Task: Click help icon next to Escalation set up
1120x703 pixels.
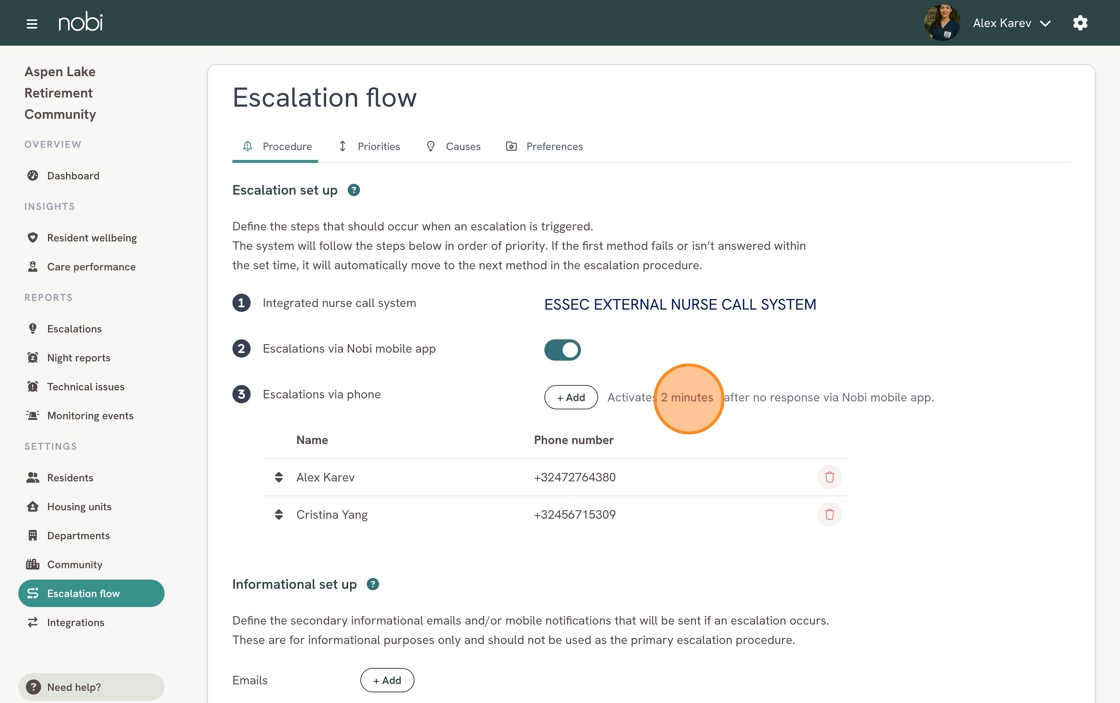Action: 354,190
